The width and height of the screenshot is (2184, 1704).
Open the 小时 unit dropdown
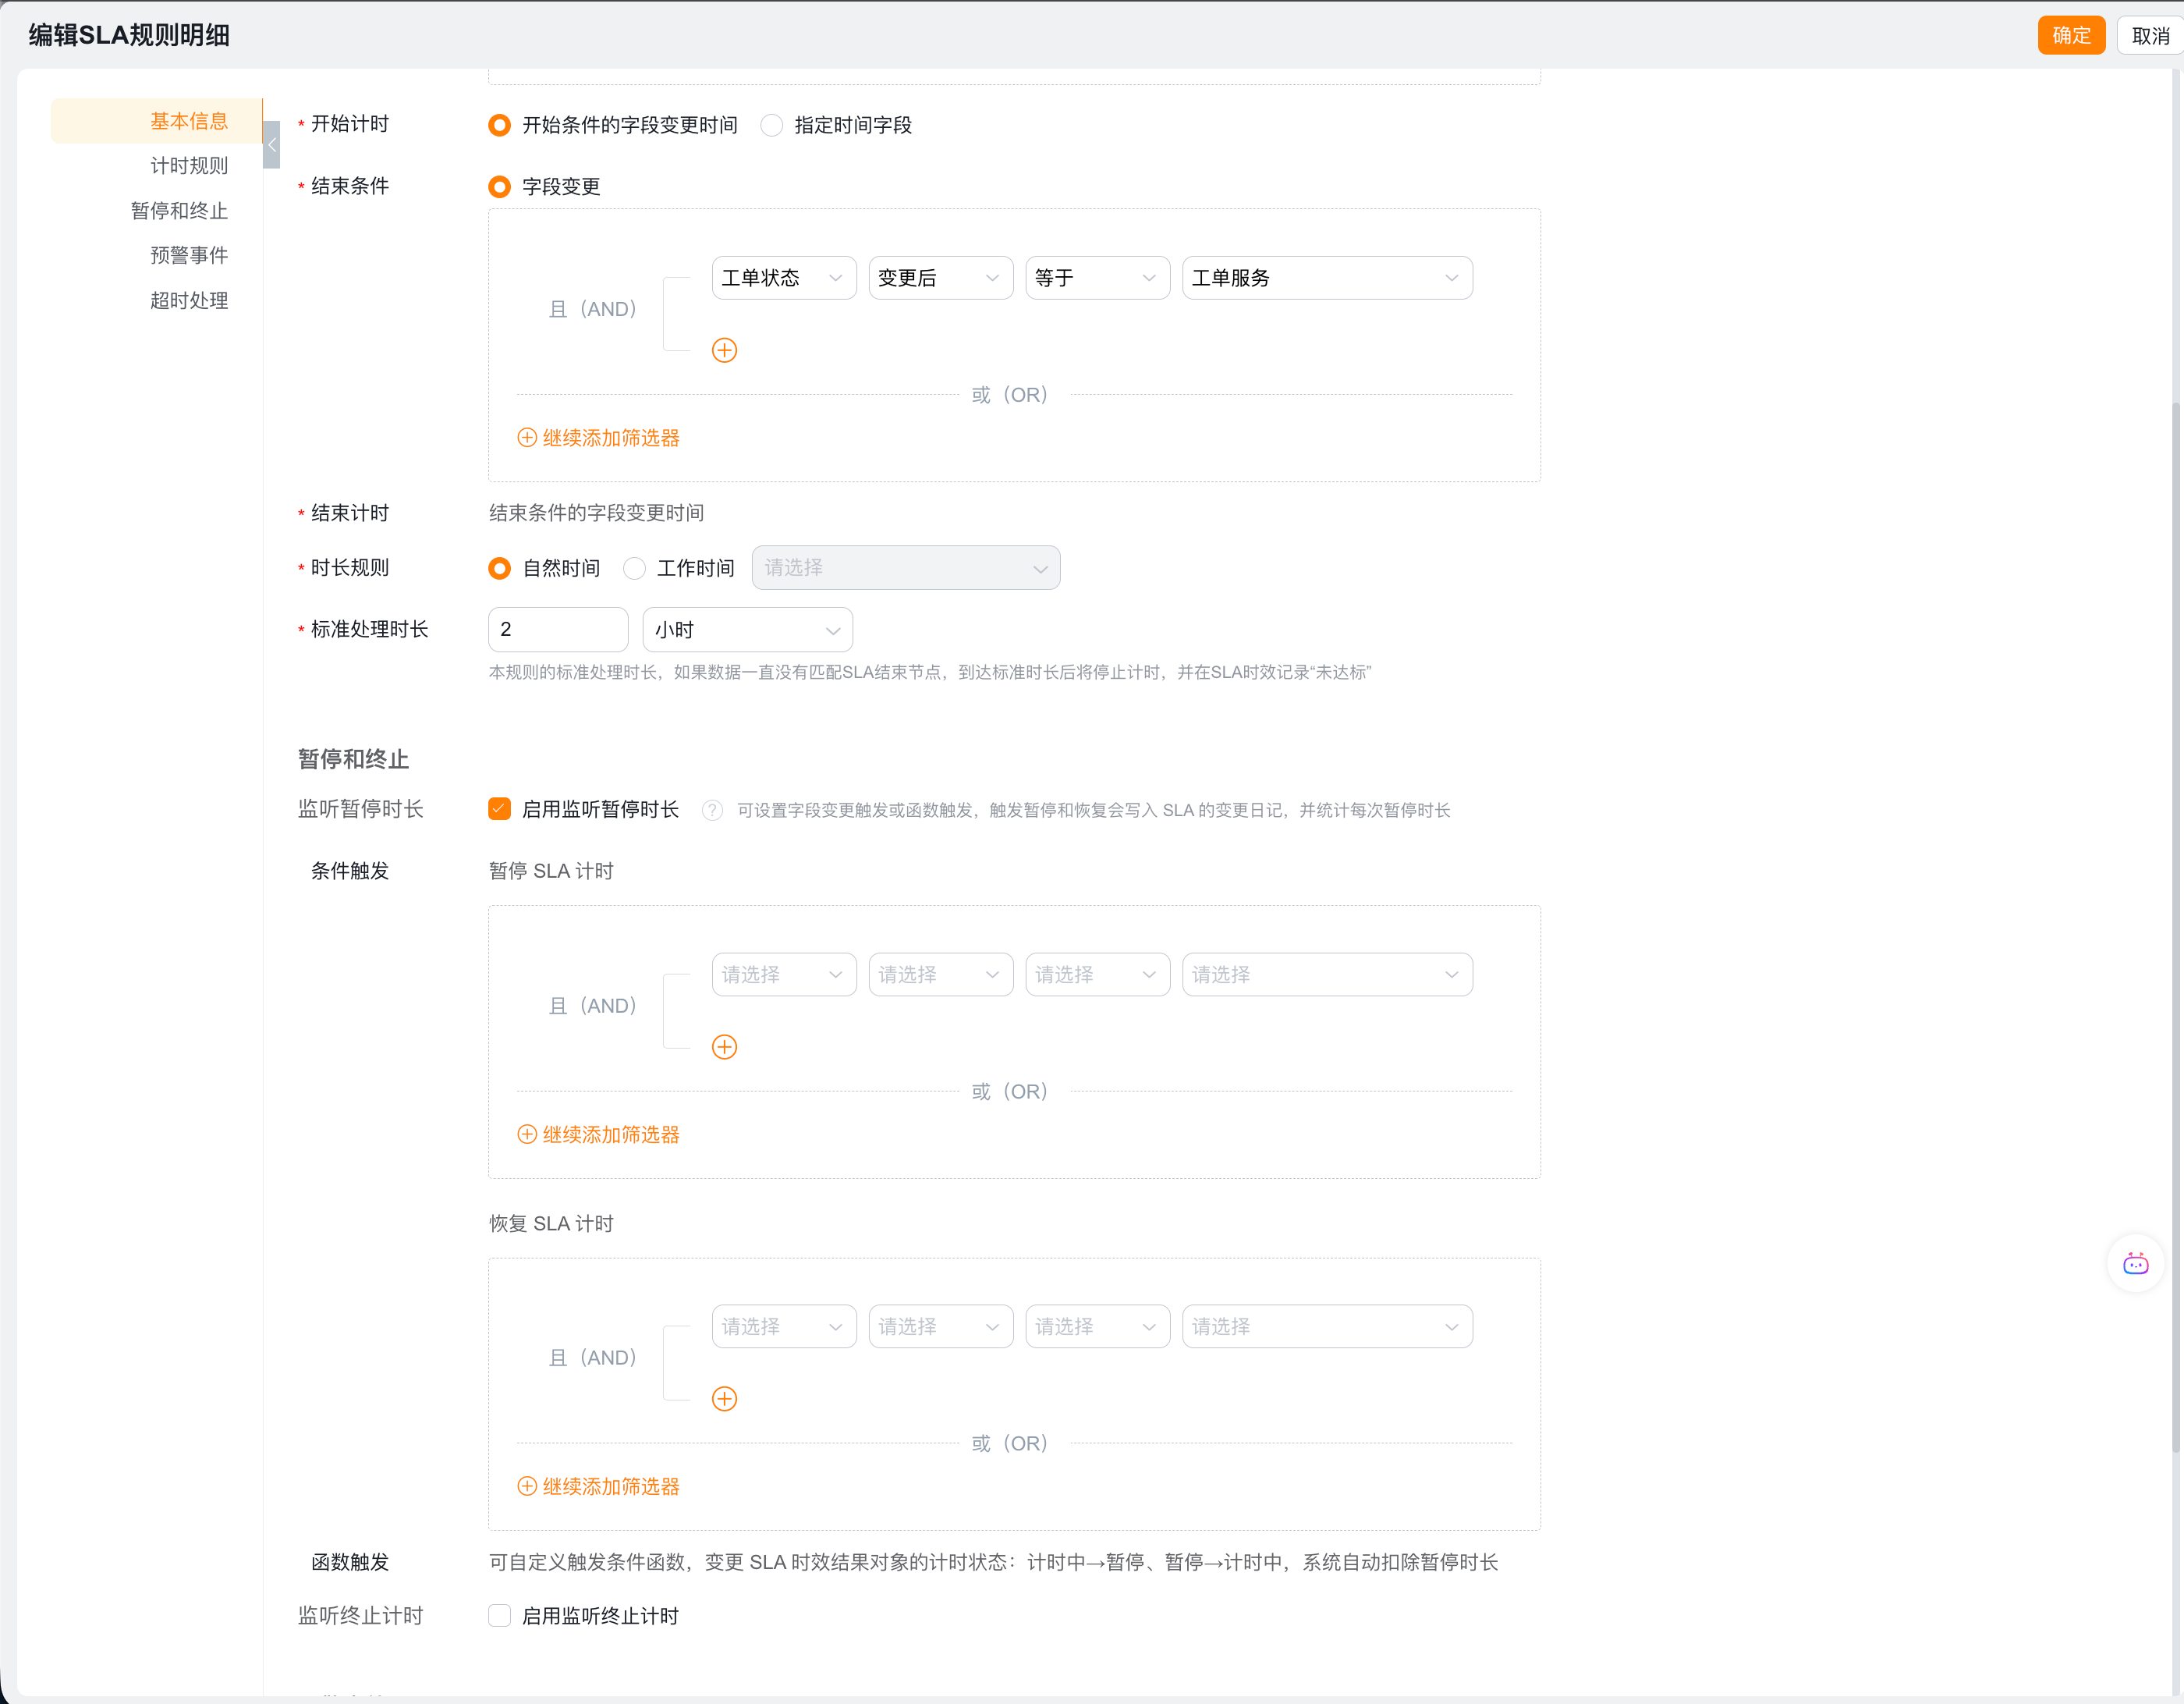(x=747, y=629)
